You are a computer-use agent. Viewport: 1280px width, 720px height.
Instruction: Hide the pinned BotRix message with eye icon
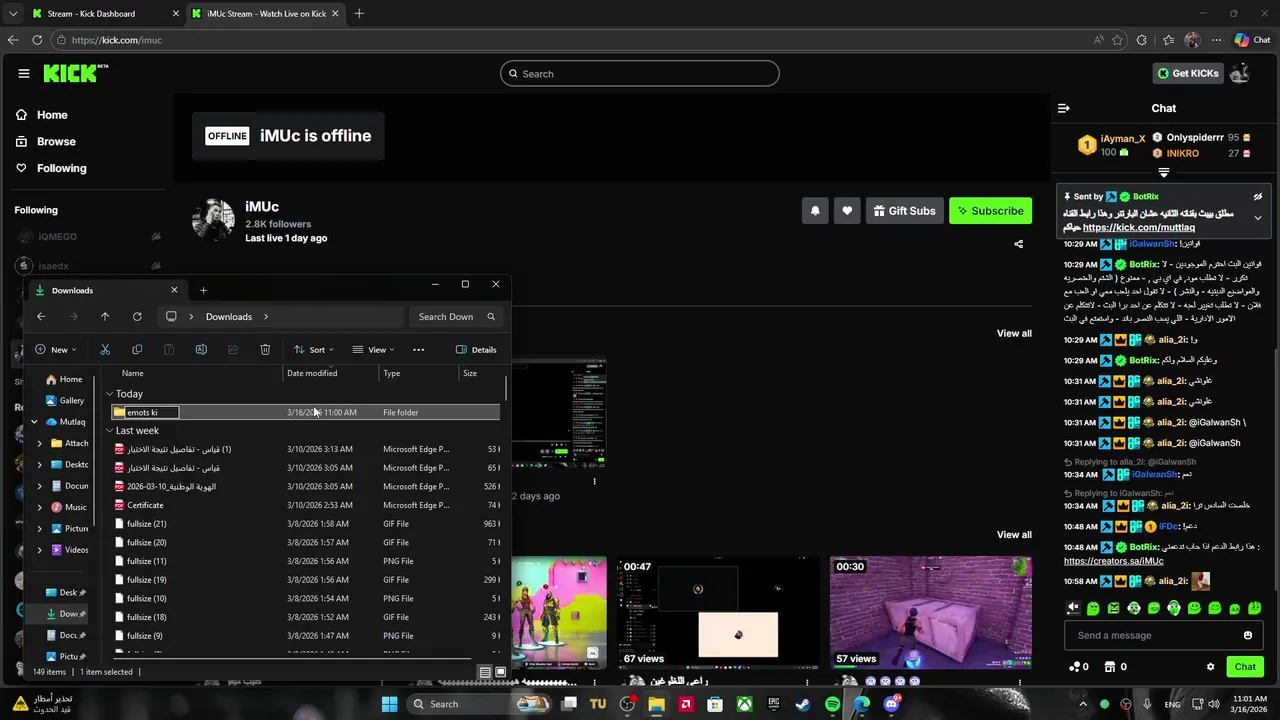click(x=1258, y=197)
